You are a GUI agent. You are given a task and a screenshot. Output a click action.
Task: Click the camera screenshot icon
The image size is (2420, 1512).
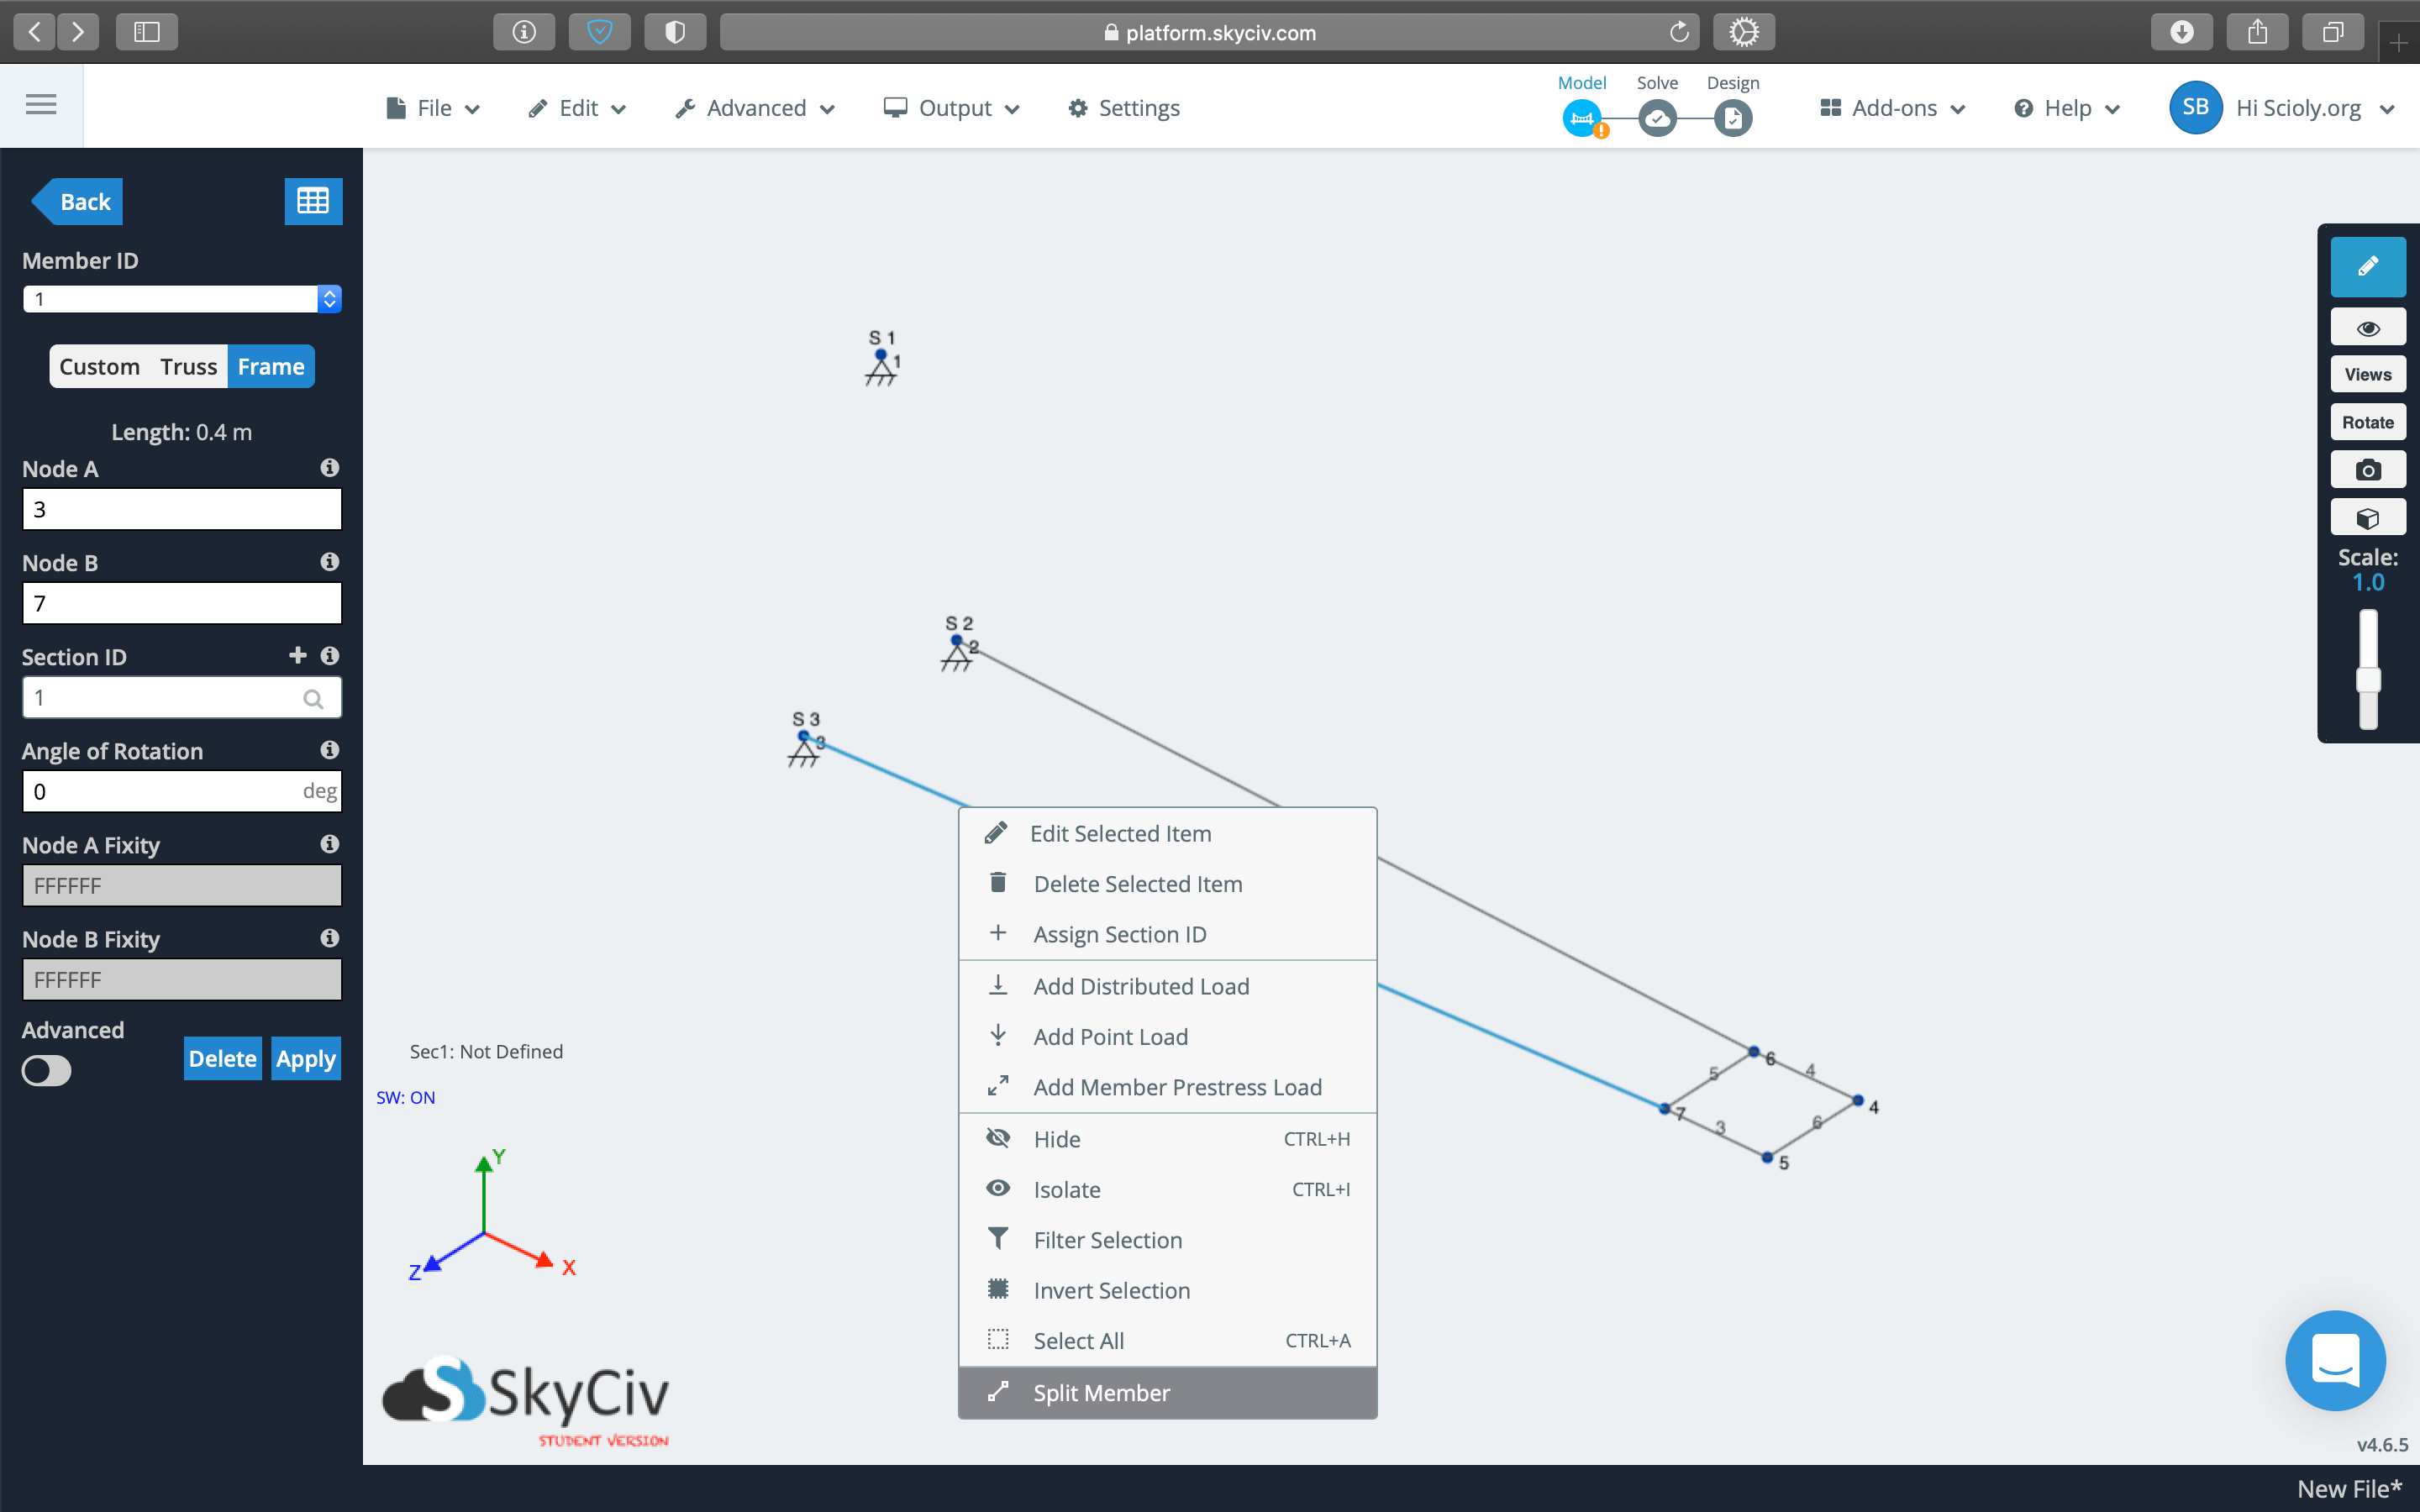coord(2367,470)
